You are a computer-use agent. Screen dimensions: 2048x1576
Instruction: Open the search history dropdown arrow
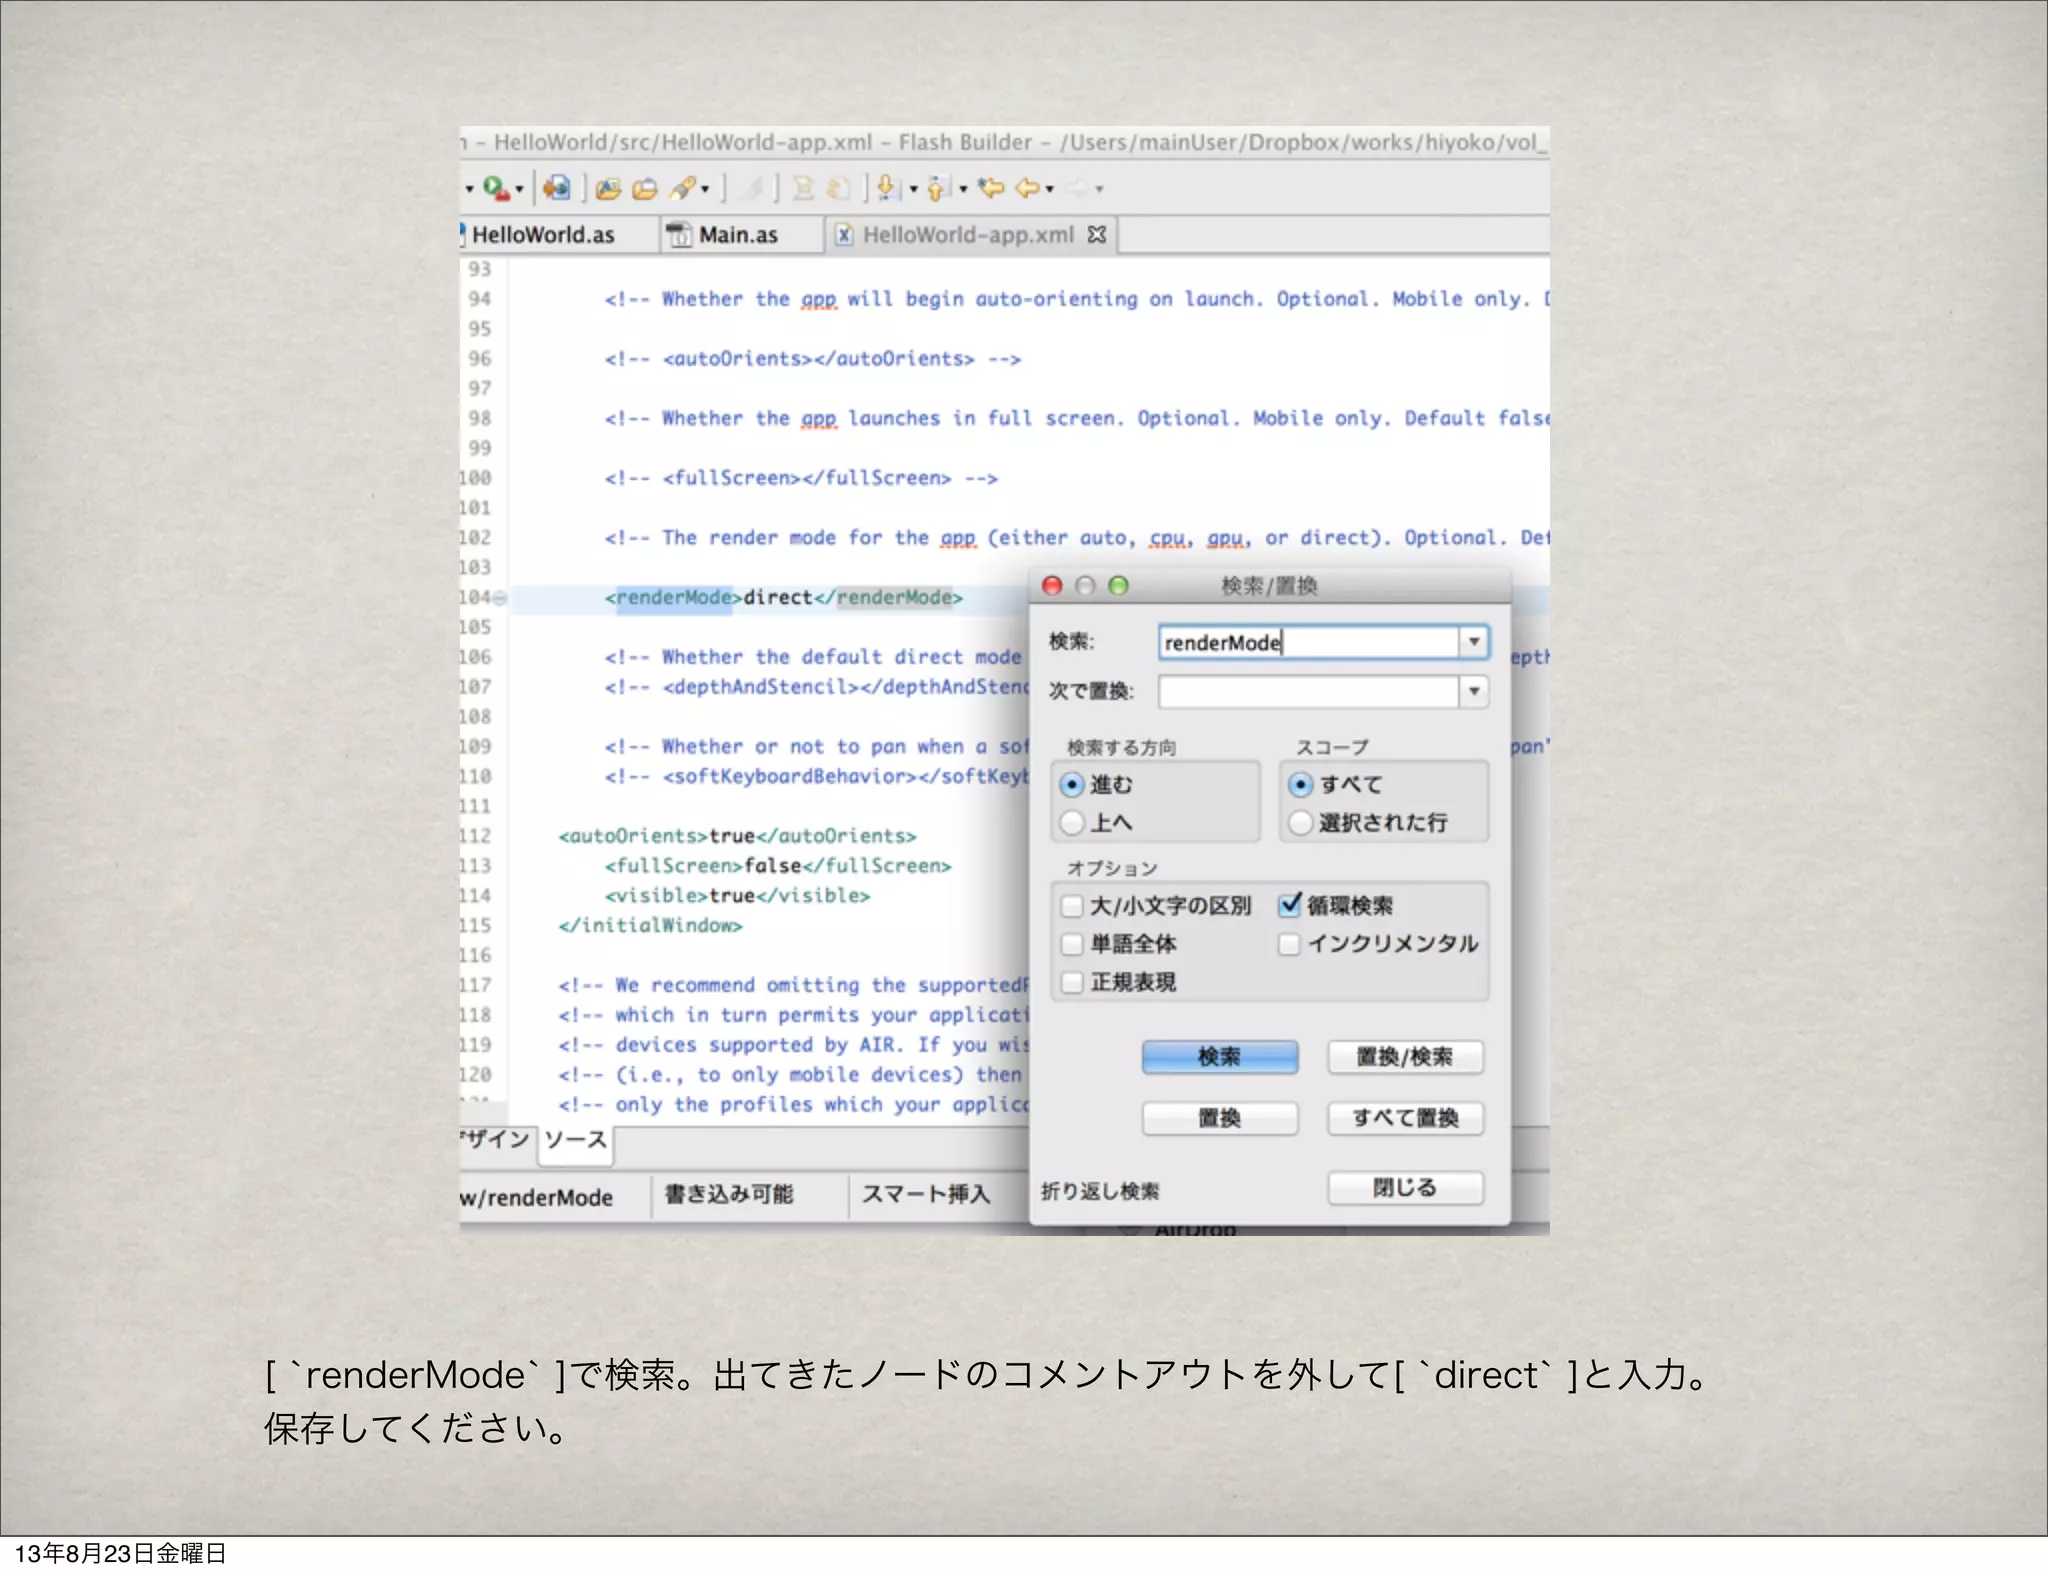(x=1474, y=642)
